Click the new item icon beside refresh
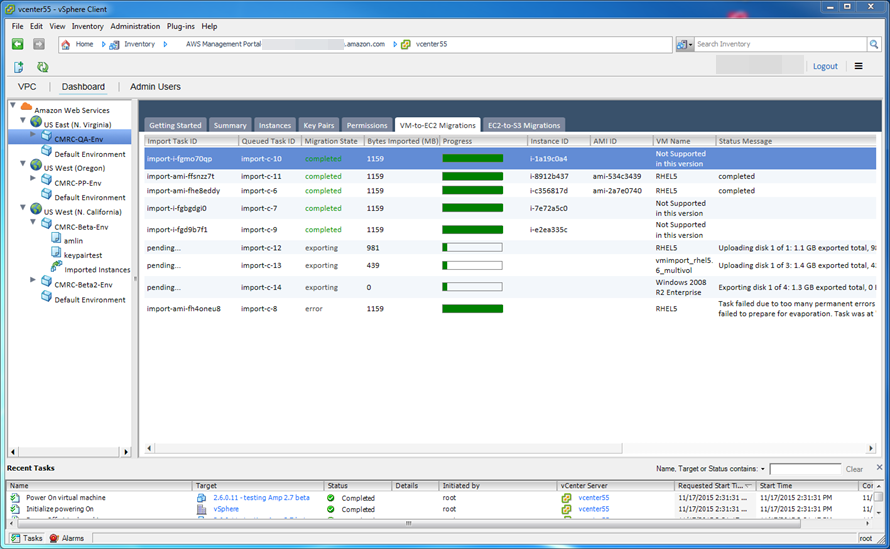 coord(18,67)
